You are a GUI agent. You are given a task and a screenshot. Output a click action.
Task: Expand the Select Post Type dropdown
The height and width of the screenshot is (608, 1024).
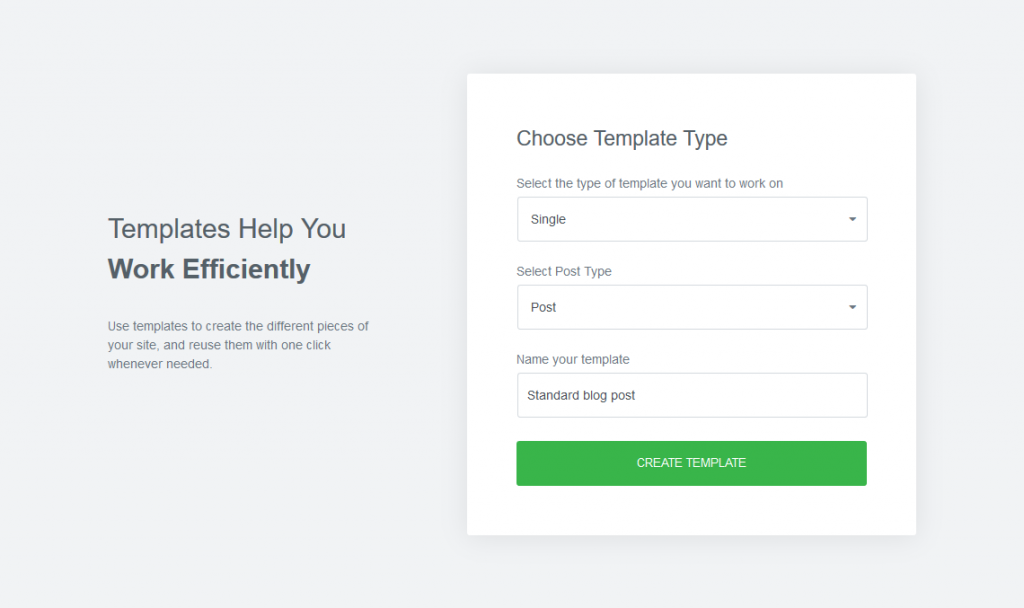click(x=691, y=307)
